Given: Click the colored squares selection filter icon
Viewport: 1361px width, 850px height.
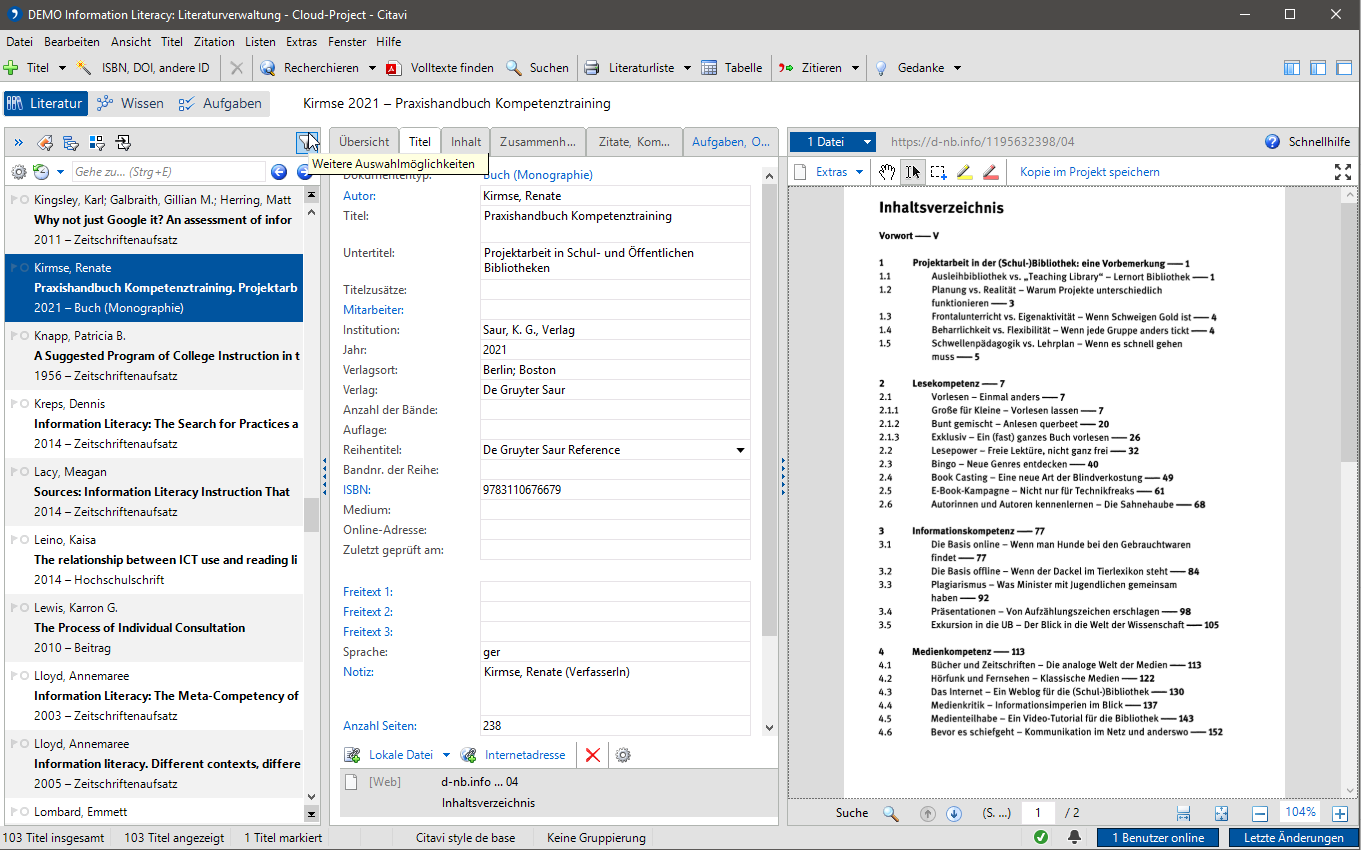Looking at the screenshot, I should pos(98,143).
